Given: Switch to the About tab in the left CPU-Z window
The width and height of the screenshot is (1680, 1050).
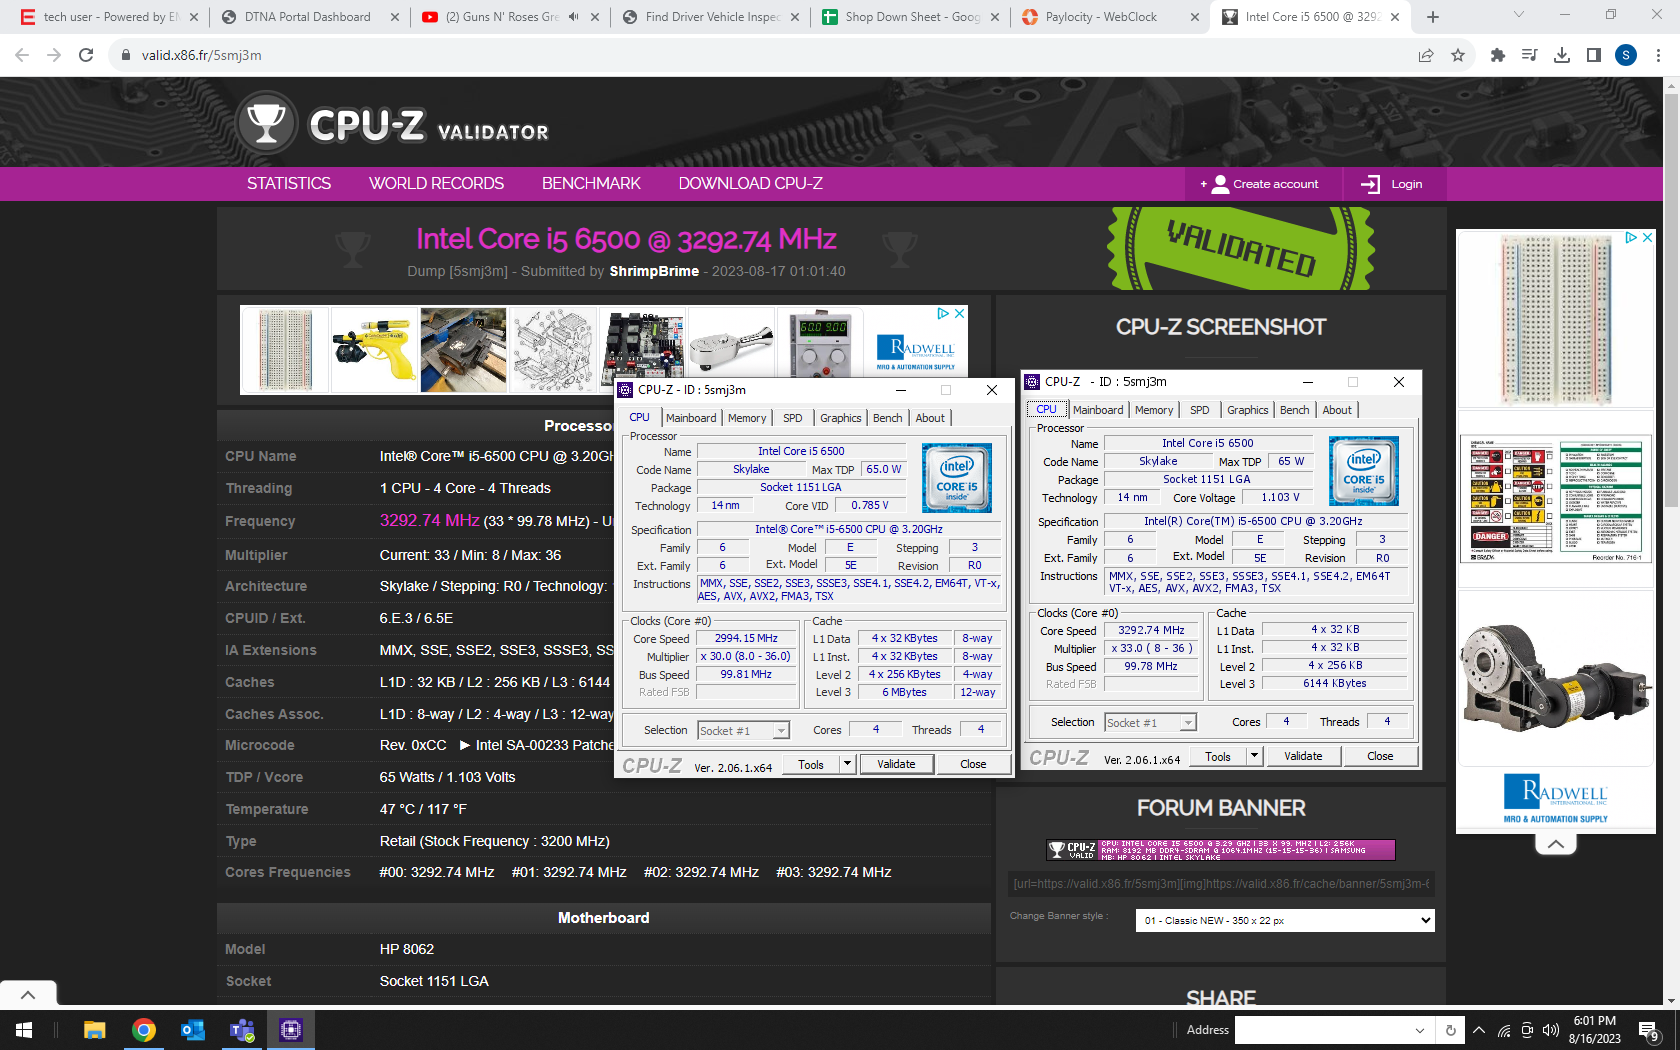Looking at the screenshot, I should [930, 418].
